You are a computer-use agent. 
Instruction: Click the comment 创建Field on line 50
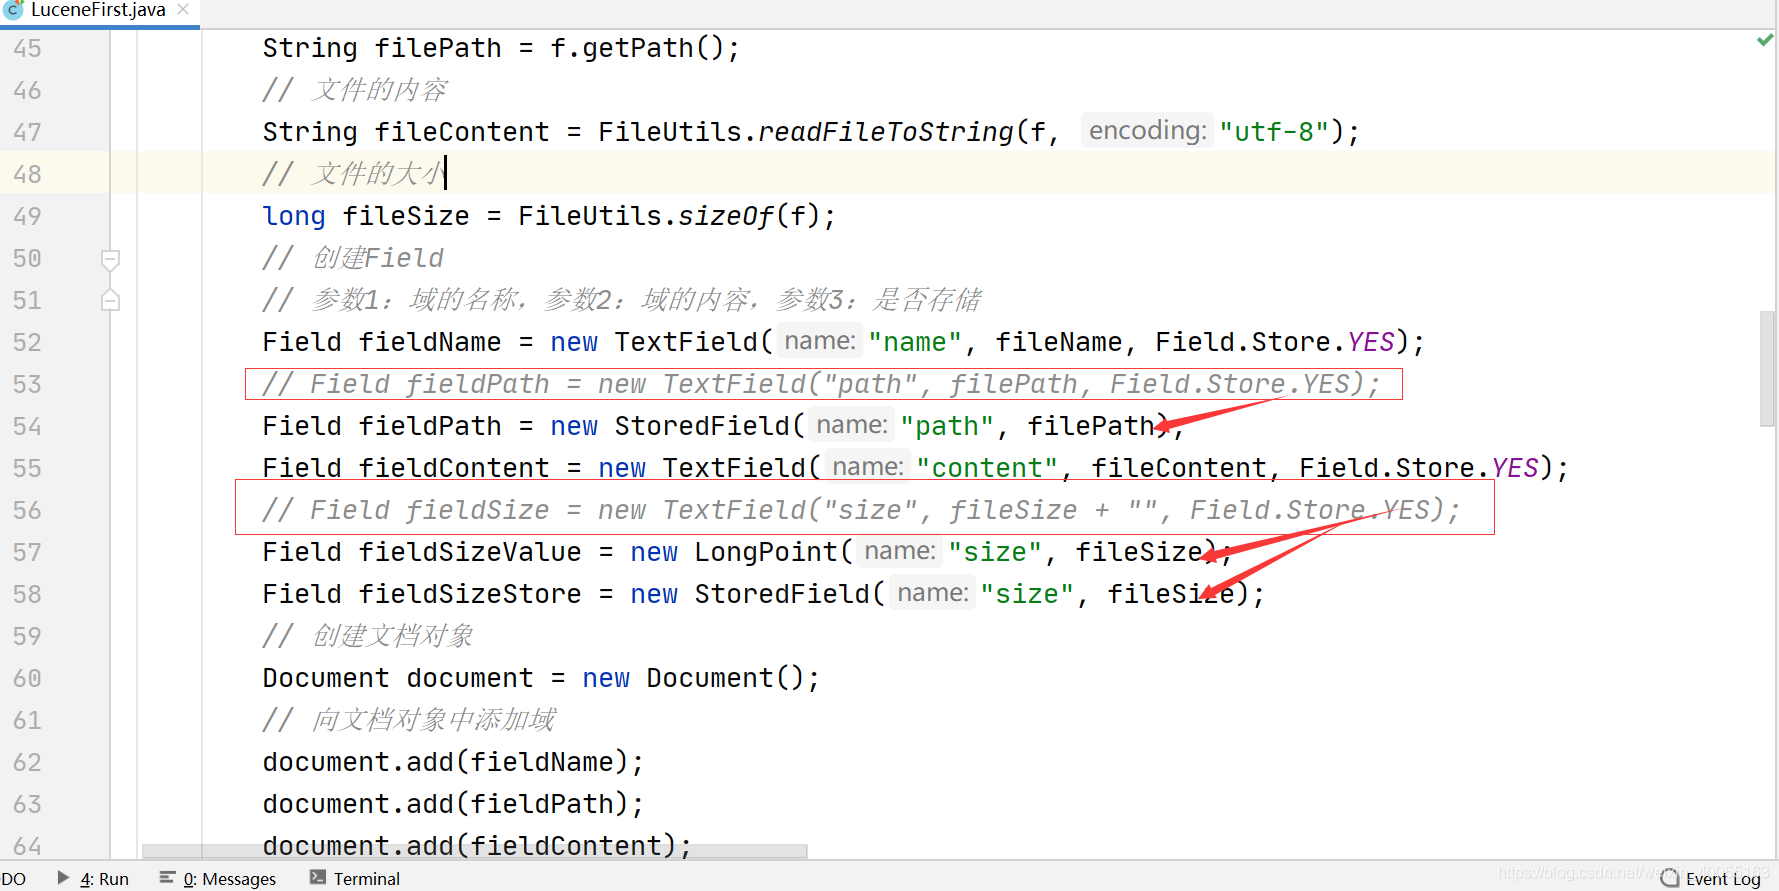click(x=353, y=258)
